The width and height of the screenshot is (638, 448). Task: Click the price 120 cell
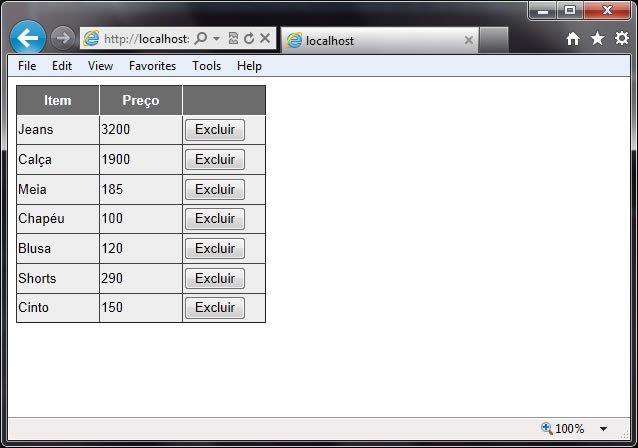[x=141, y=249]
